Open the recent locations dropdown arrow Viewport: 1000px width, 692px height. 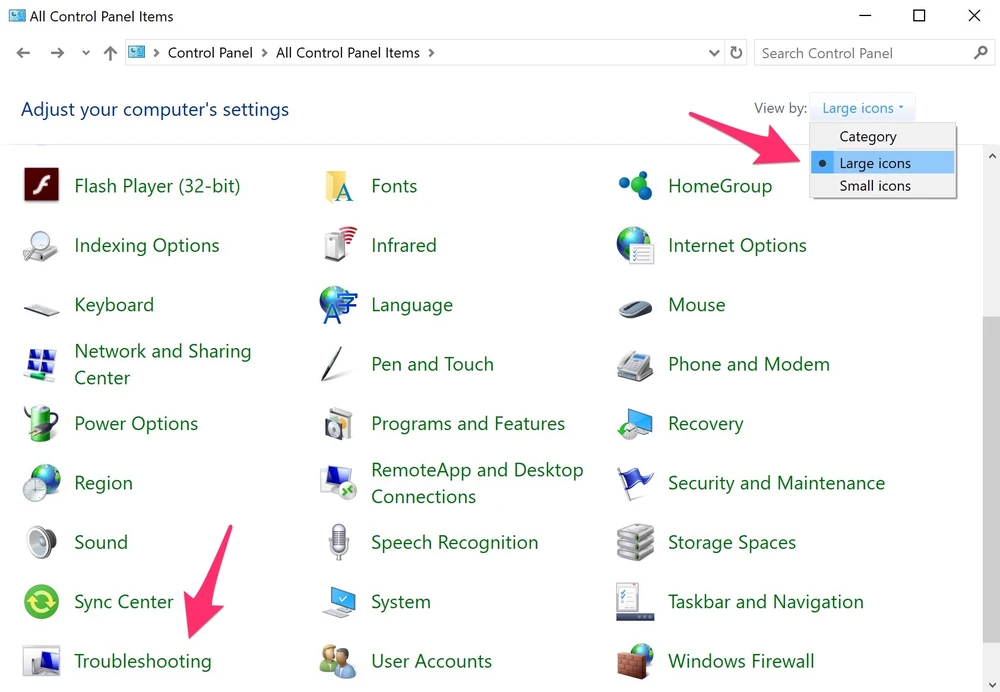(x=86, y=53)
